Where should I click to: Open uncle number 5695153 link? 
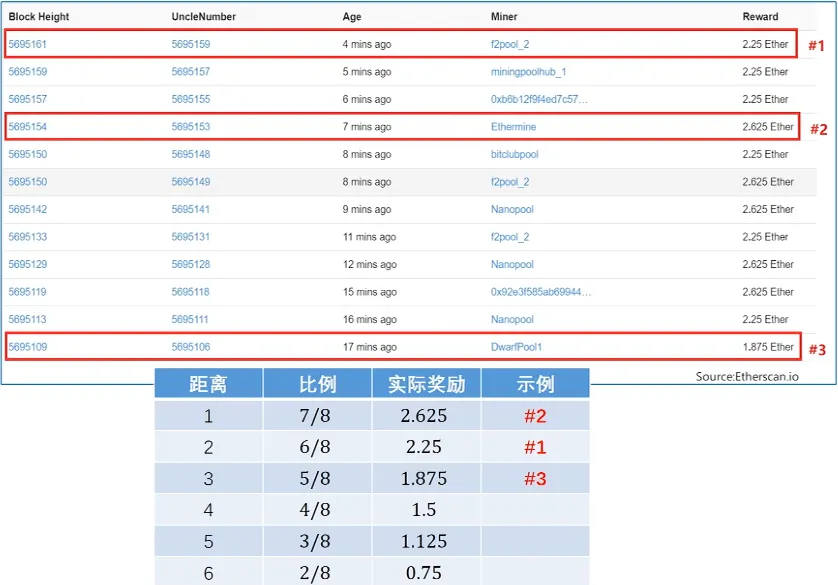(191, 127)
